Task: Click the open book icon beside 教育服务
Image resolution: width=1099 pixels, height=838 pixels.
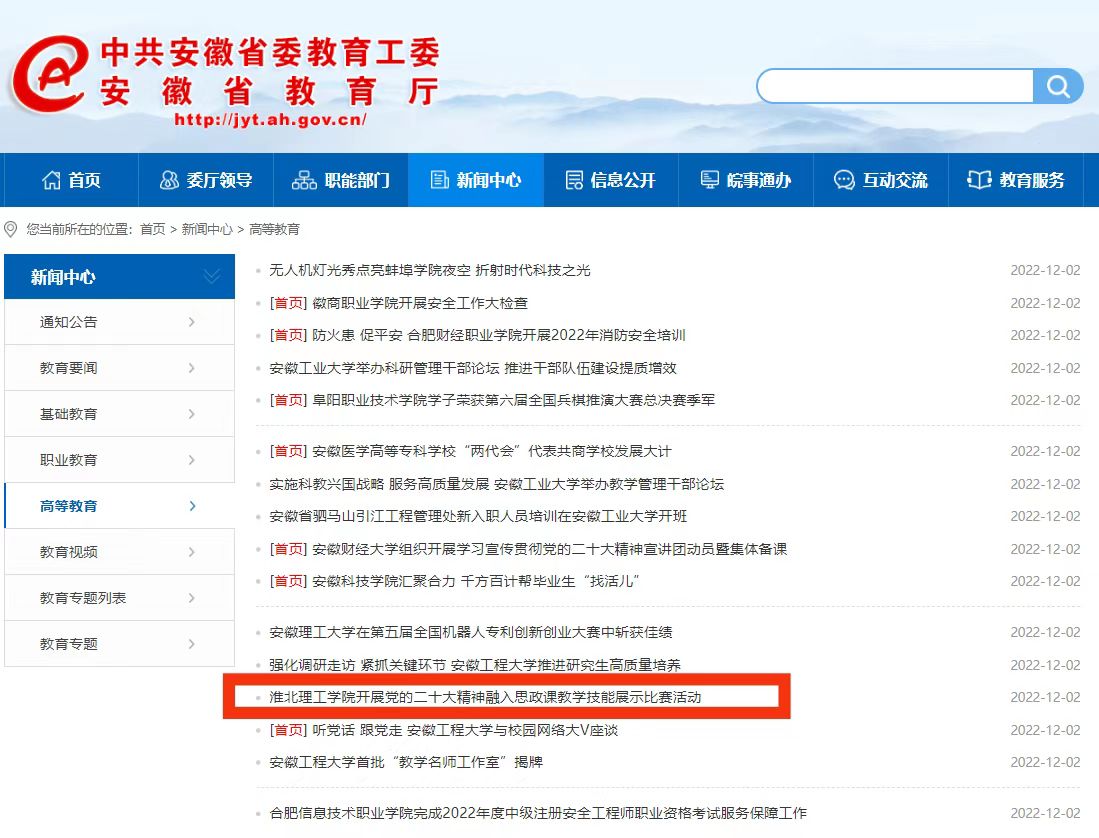Action: [979, 180]
